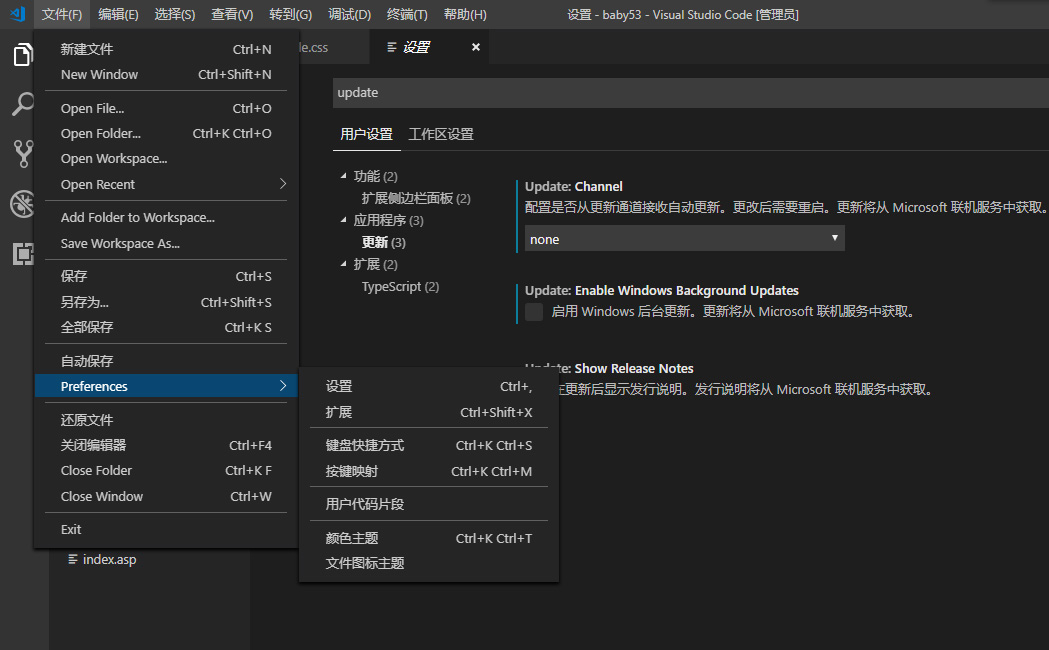Open the Update Channel dropdown
This screenshot has width=1049, height=650.
click(x=684, y=239)
